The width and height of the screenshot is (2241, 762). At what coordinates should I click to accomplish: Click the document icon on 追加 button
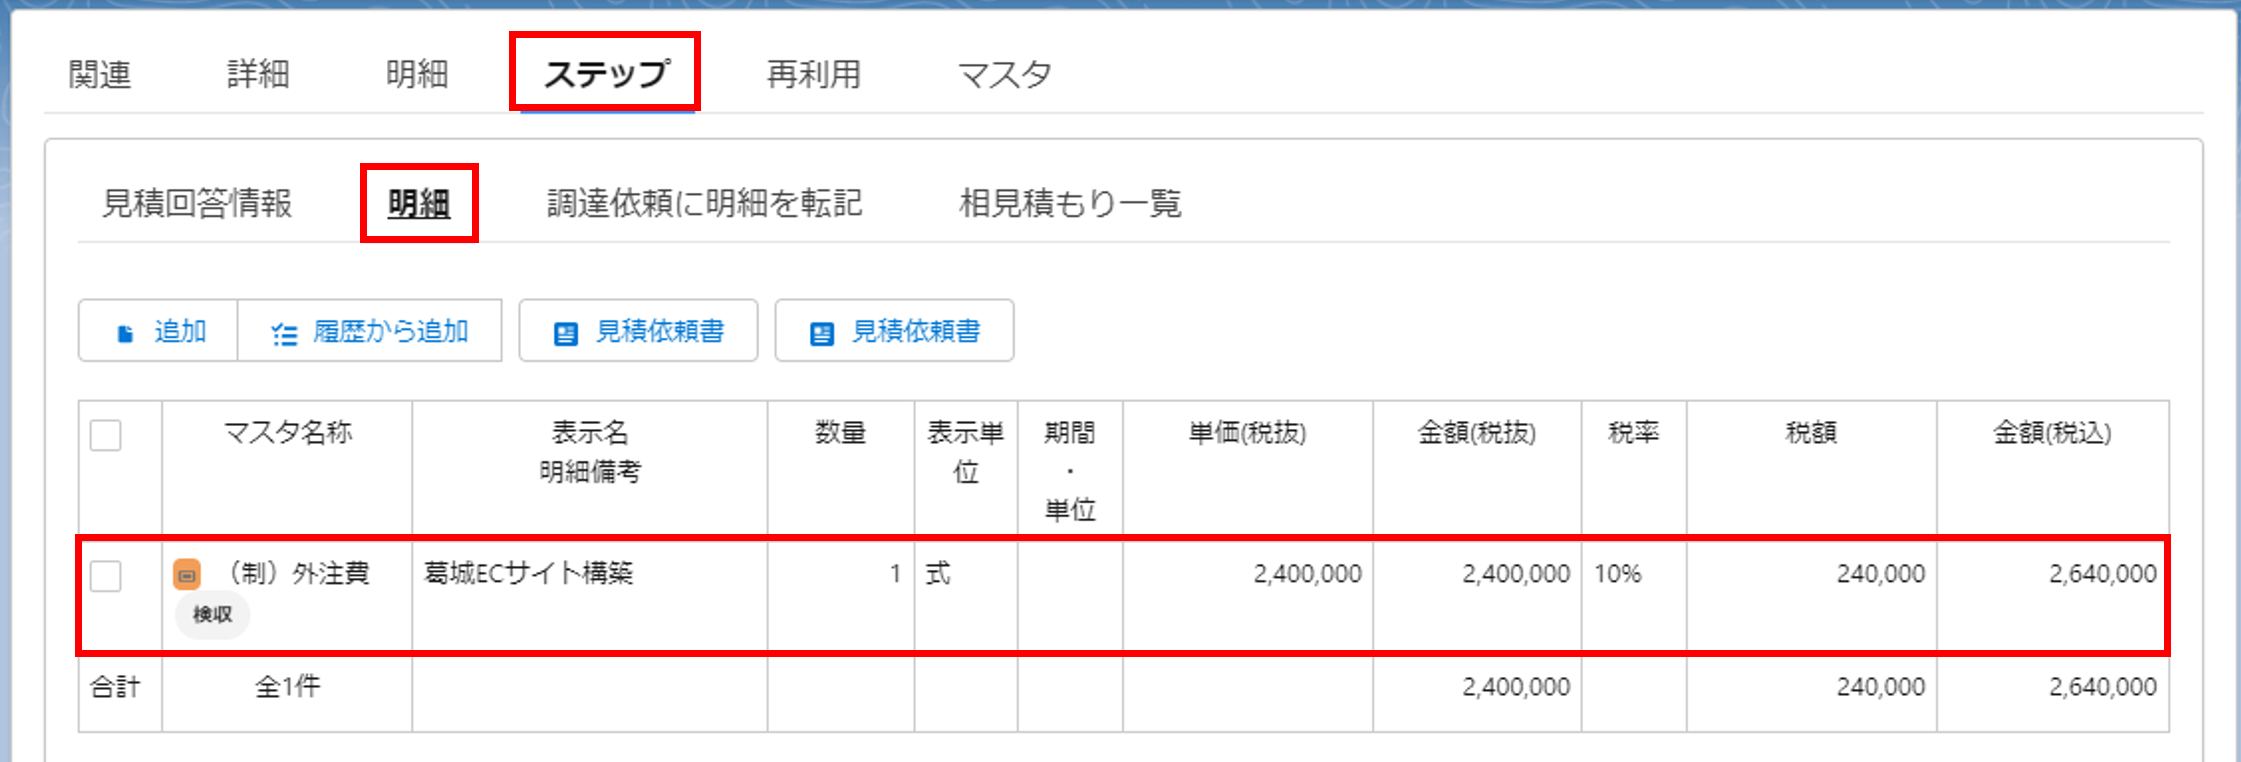tap(125, 333)
